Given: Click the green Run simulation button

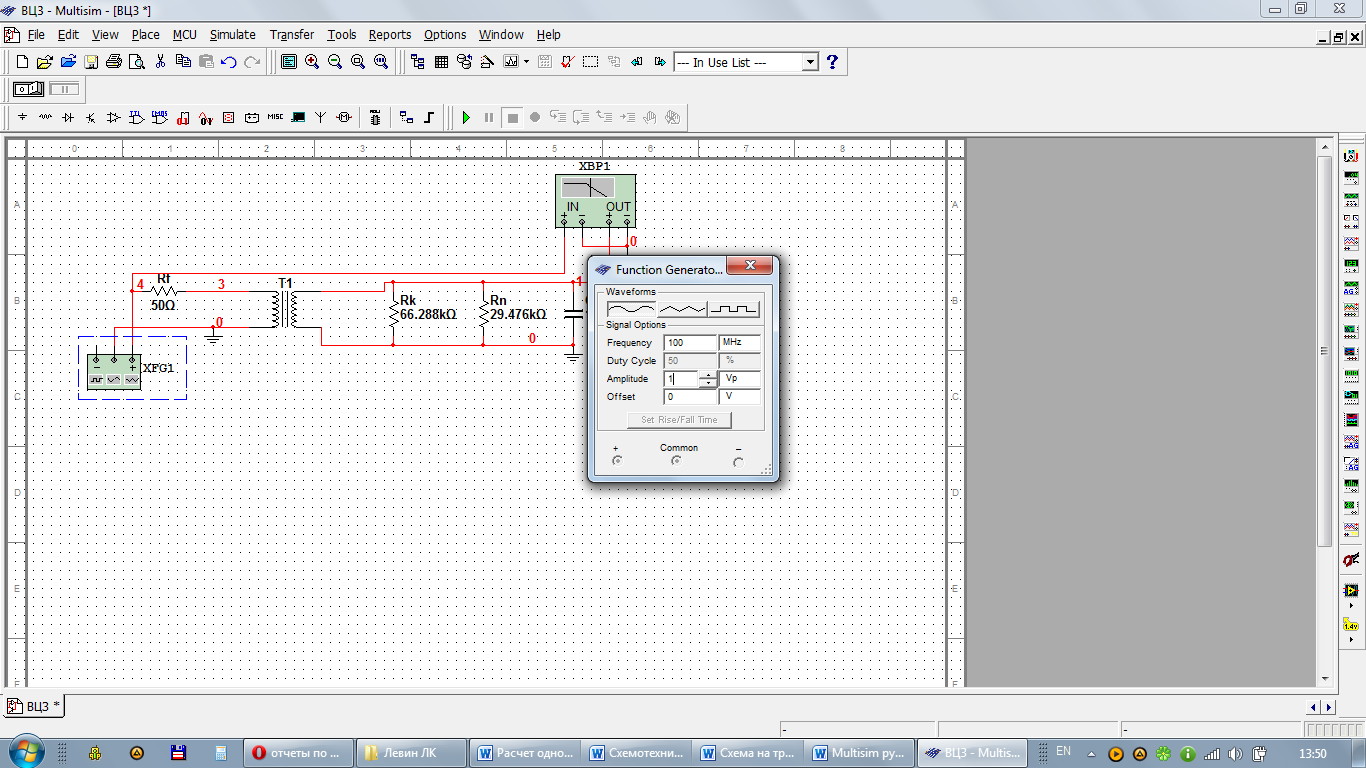Looking at the screenshot, I should tap(465, 117).
